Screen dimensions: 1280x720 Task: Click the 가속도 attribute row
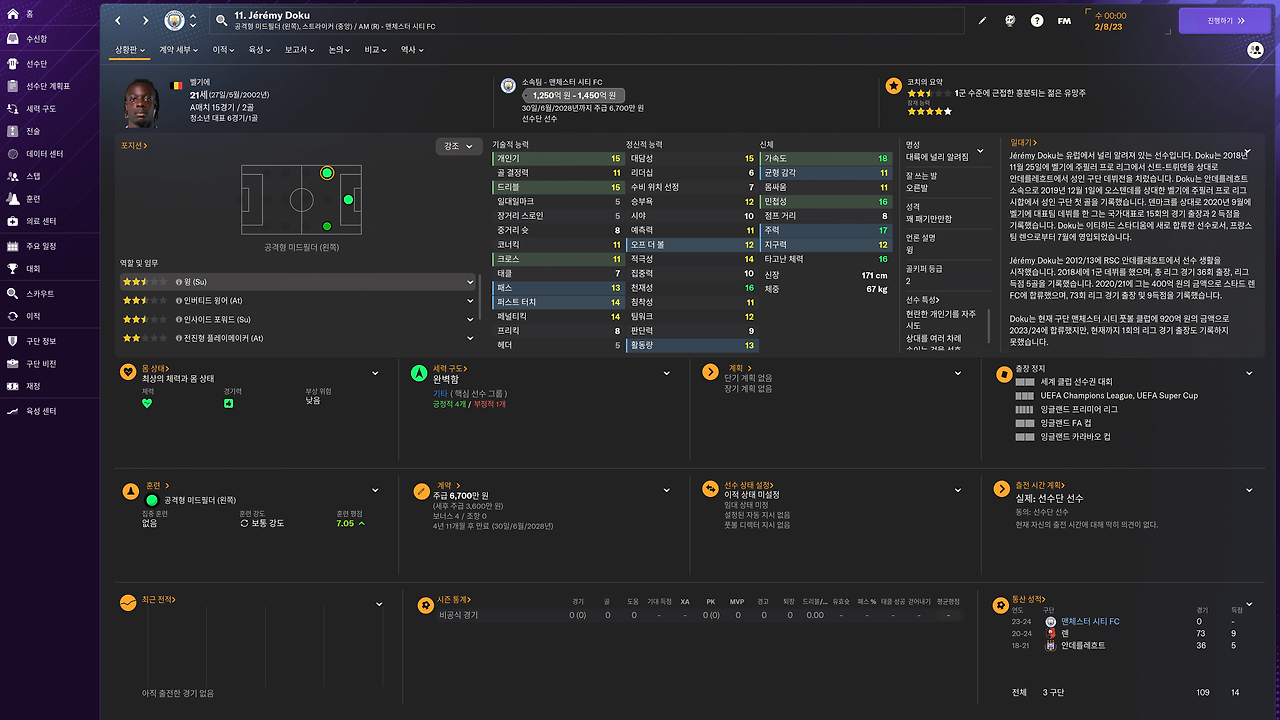point(826,158)
